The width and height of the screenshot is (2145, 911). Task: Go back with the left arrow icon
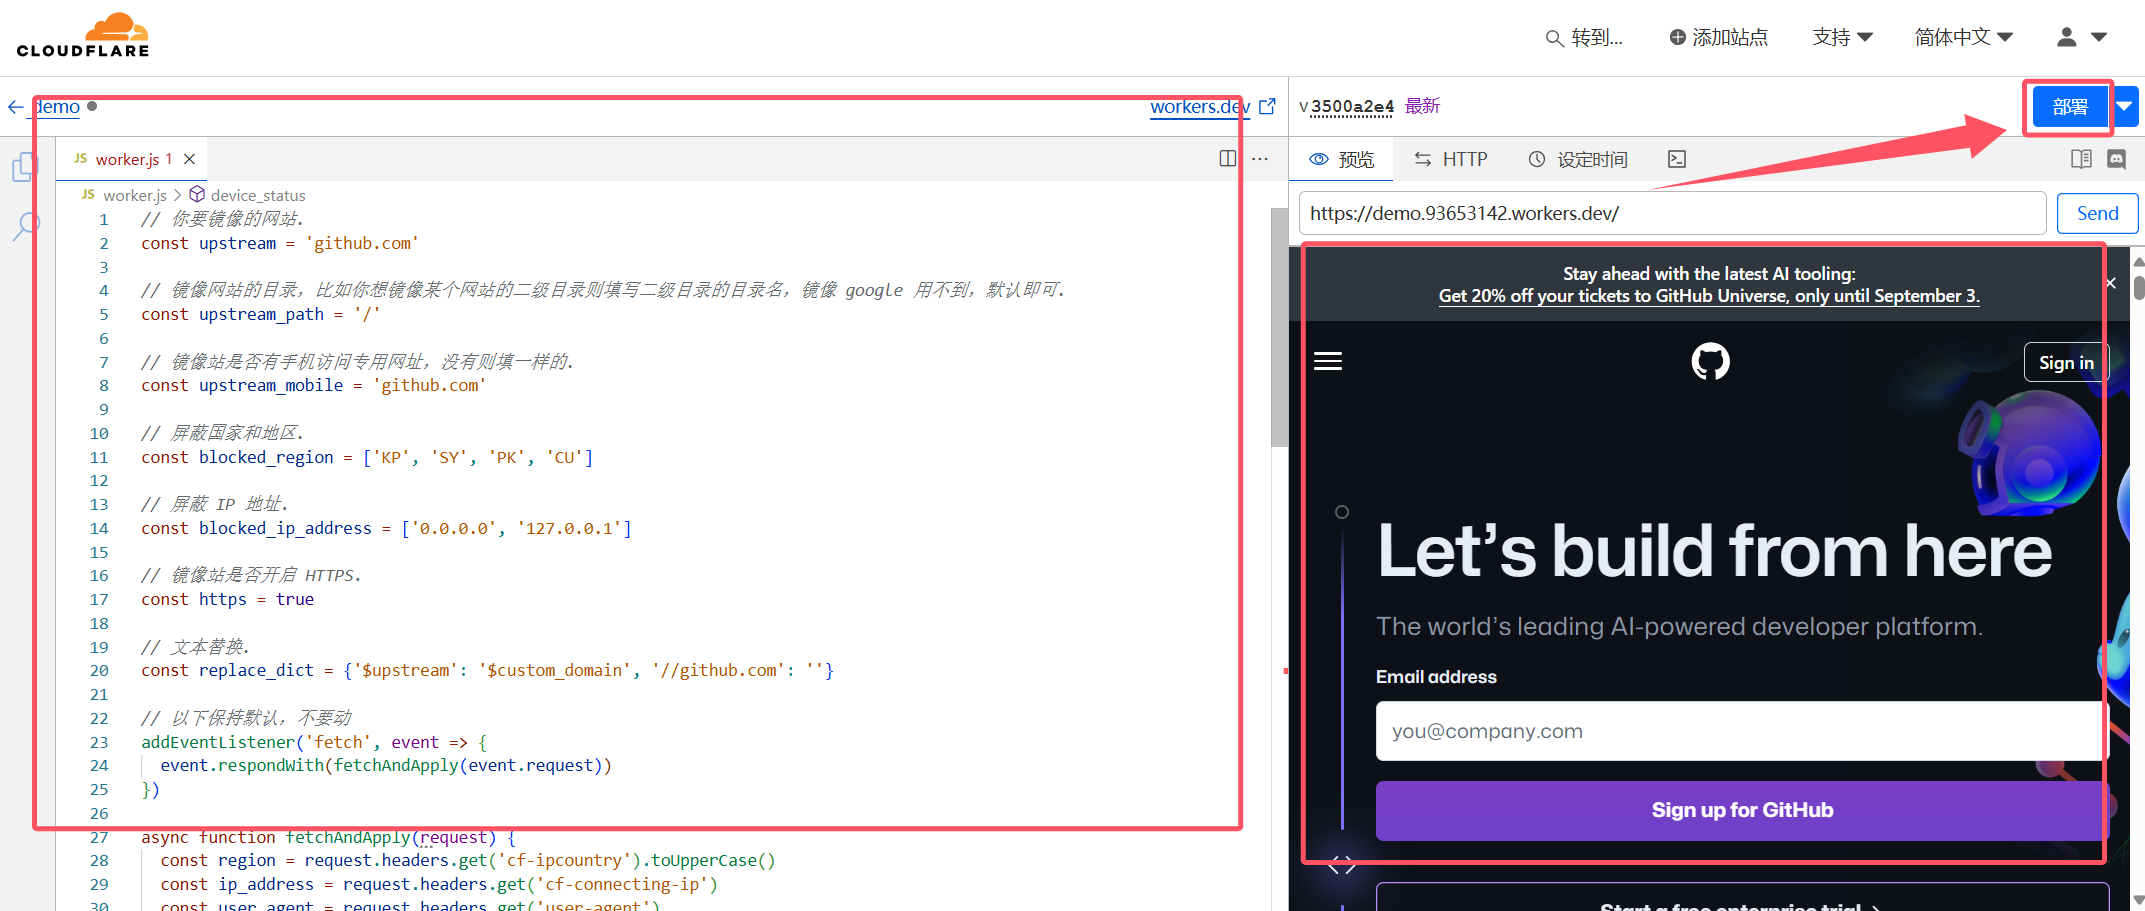(x=15, y=107)
